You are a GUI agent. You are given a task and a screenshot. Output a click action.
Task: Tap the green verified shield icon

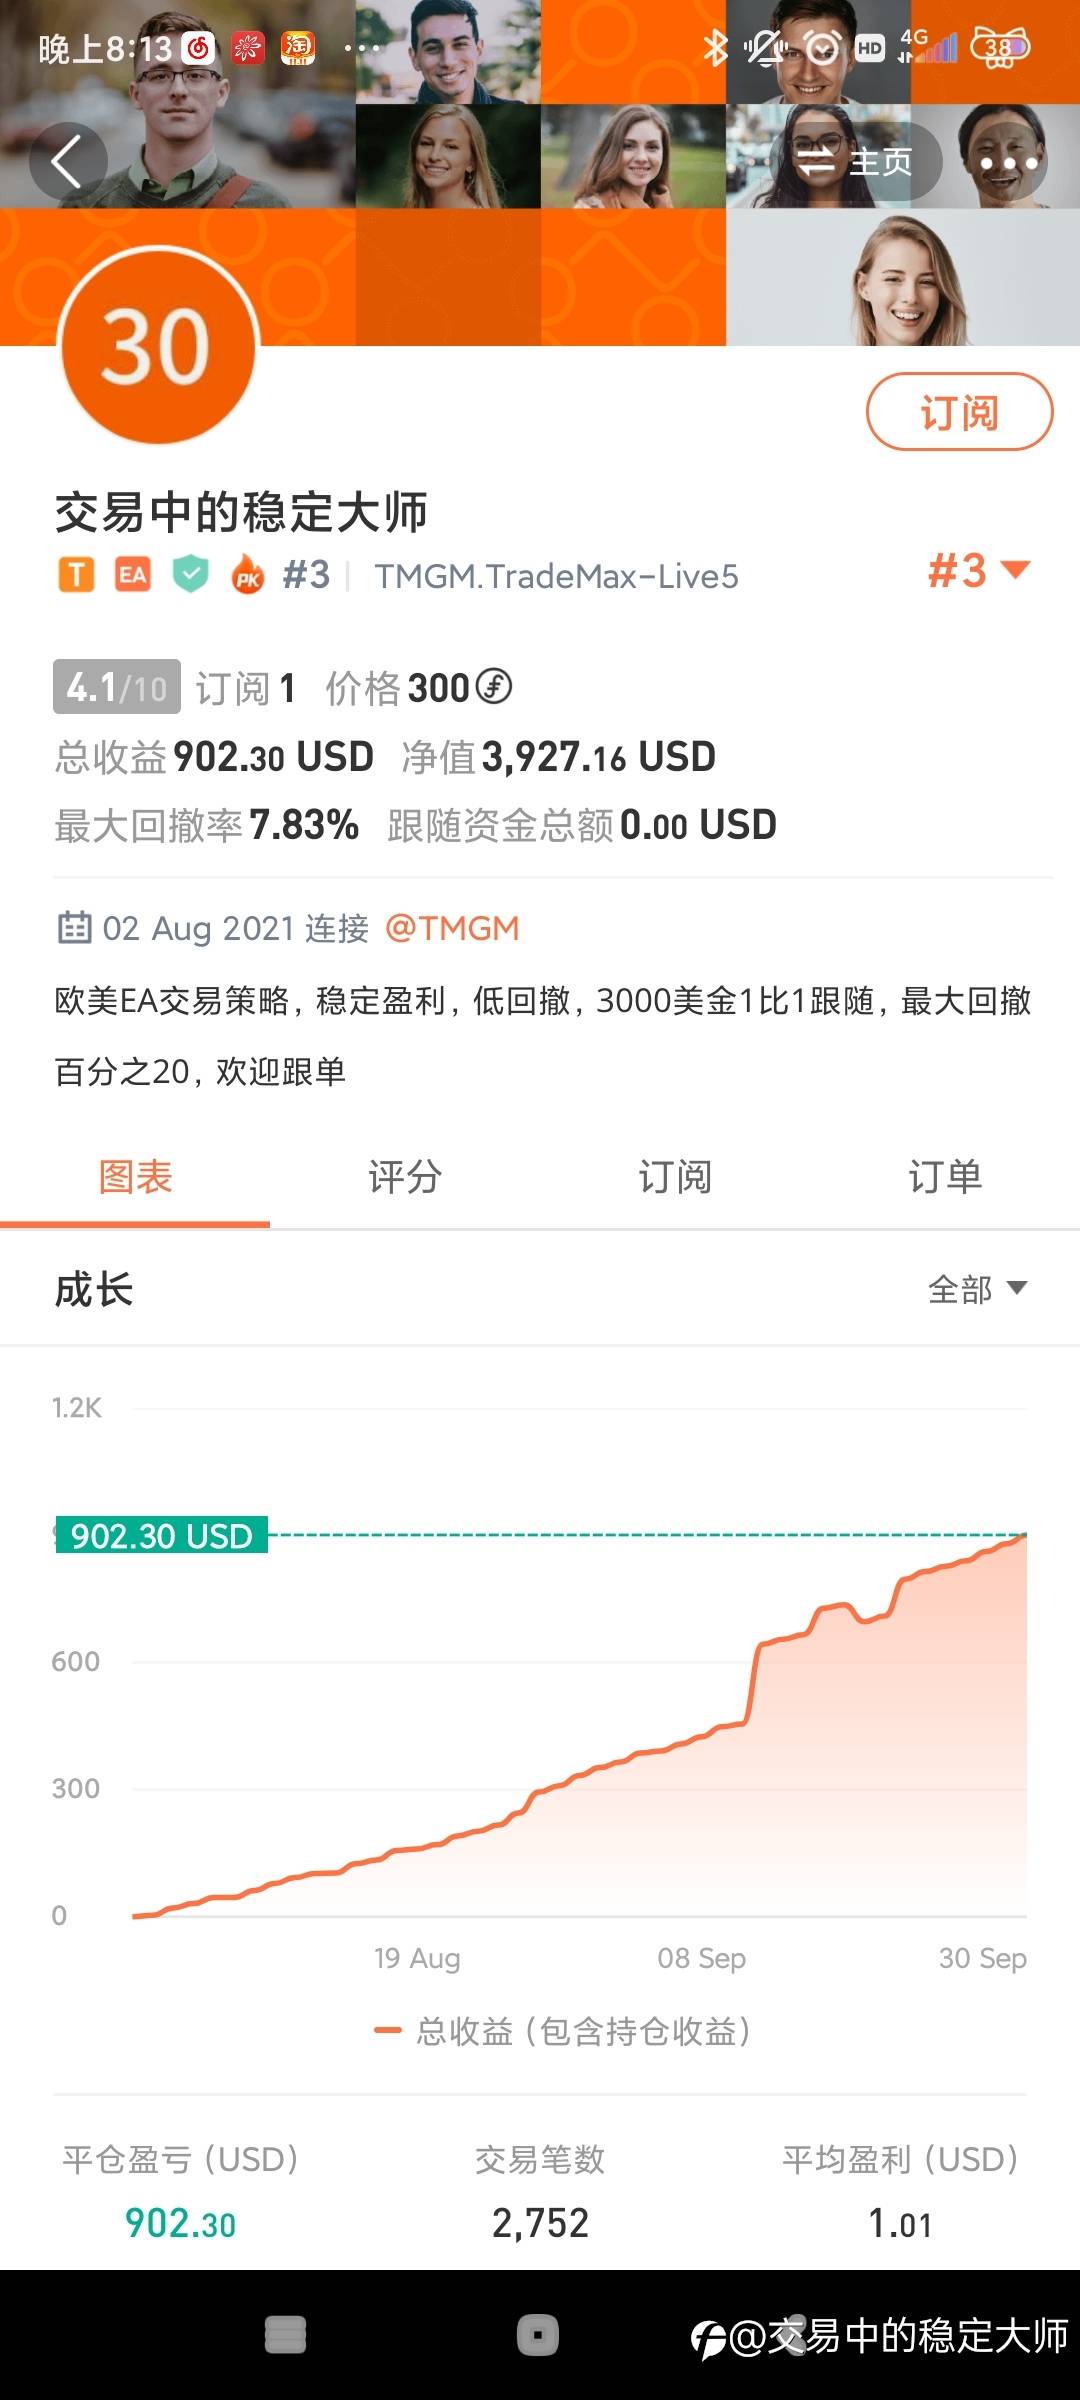click(x=190, y=576)
